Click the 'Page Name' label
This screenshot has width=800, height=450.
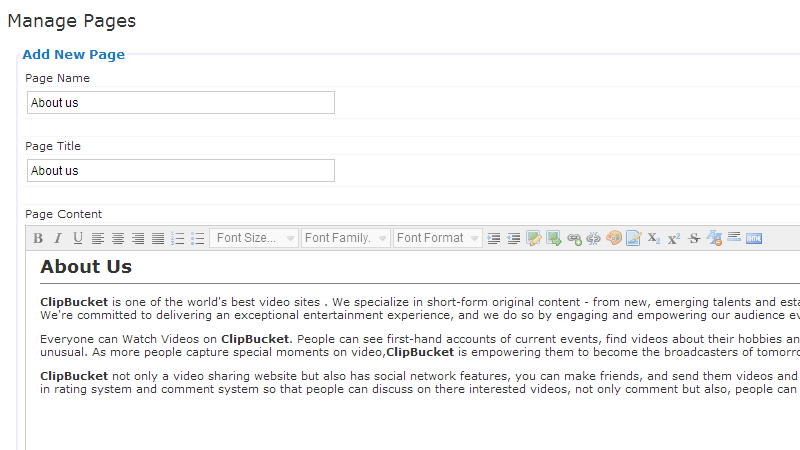pos(57,78)
